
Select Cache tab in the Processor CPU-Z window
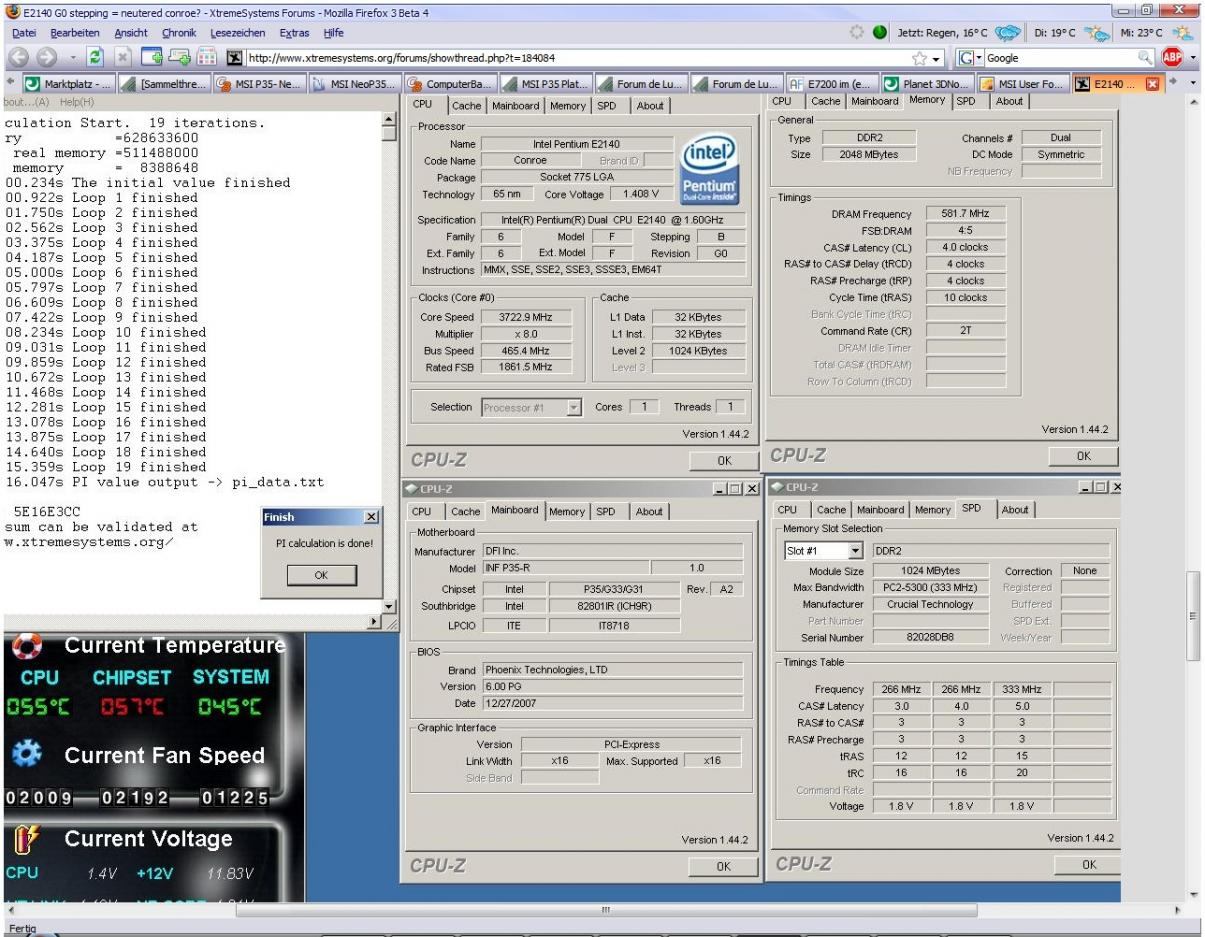(466, 105)
